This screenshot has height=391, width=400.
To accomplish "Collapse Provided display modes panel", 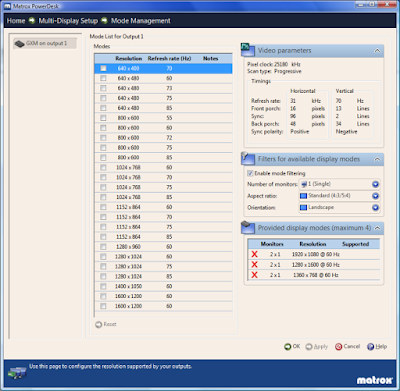I will 377,228.
